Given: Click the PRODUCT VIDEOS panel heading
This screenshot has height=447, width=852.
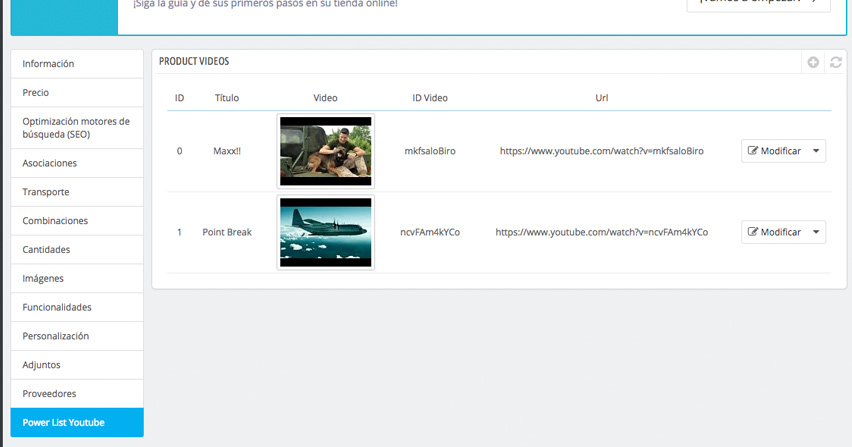Looking at the screenshot, I should 194,61.
